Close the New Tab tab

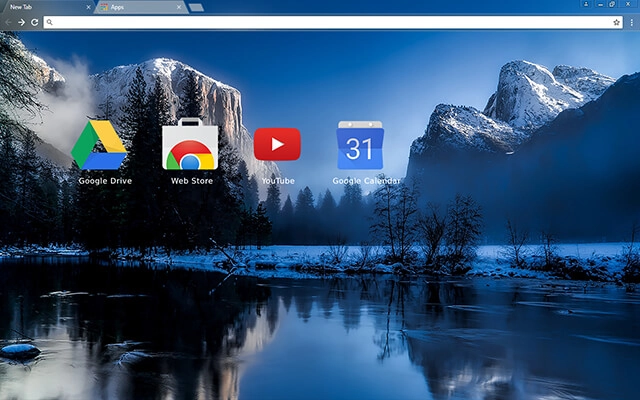pyautogui.click(x=89, y=7)
